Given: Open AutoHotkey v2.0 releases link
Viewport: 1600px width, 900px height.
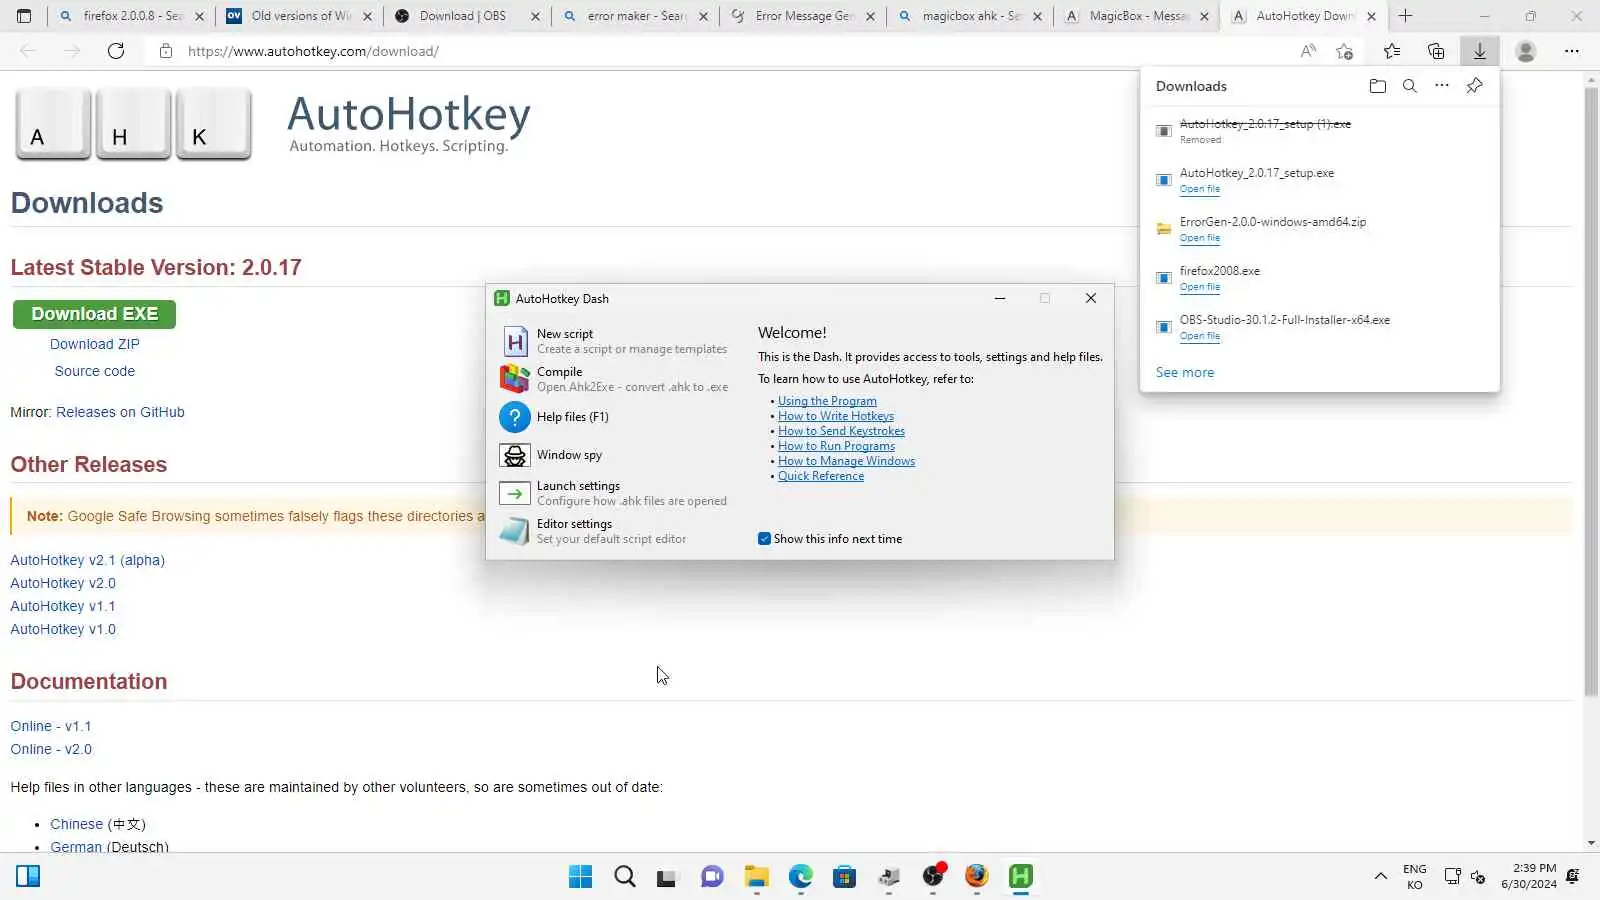Looking at the screenshot, I should 63,583.
